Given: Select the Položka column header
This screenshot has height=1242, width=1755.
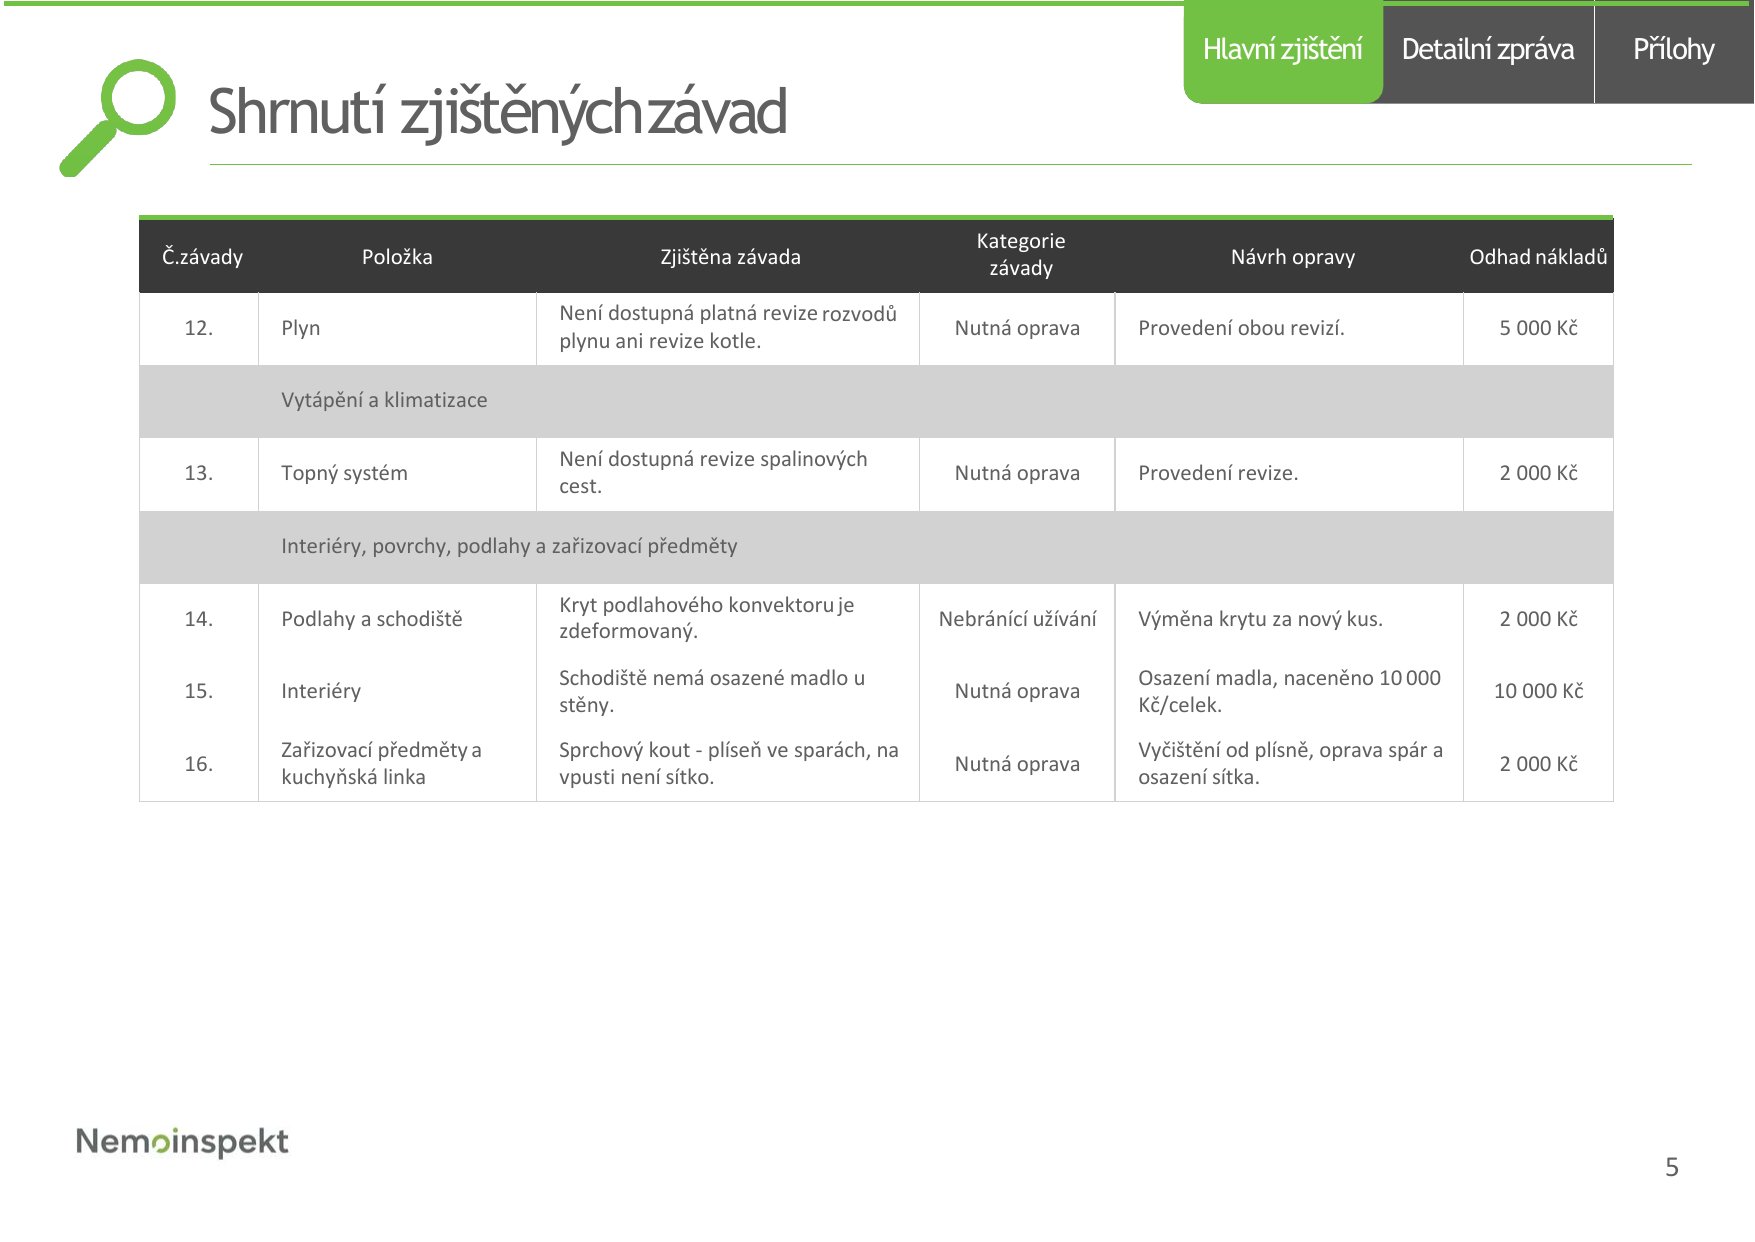Looking at the screenshot, I should pyautogui.click(x=397, y=257).
